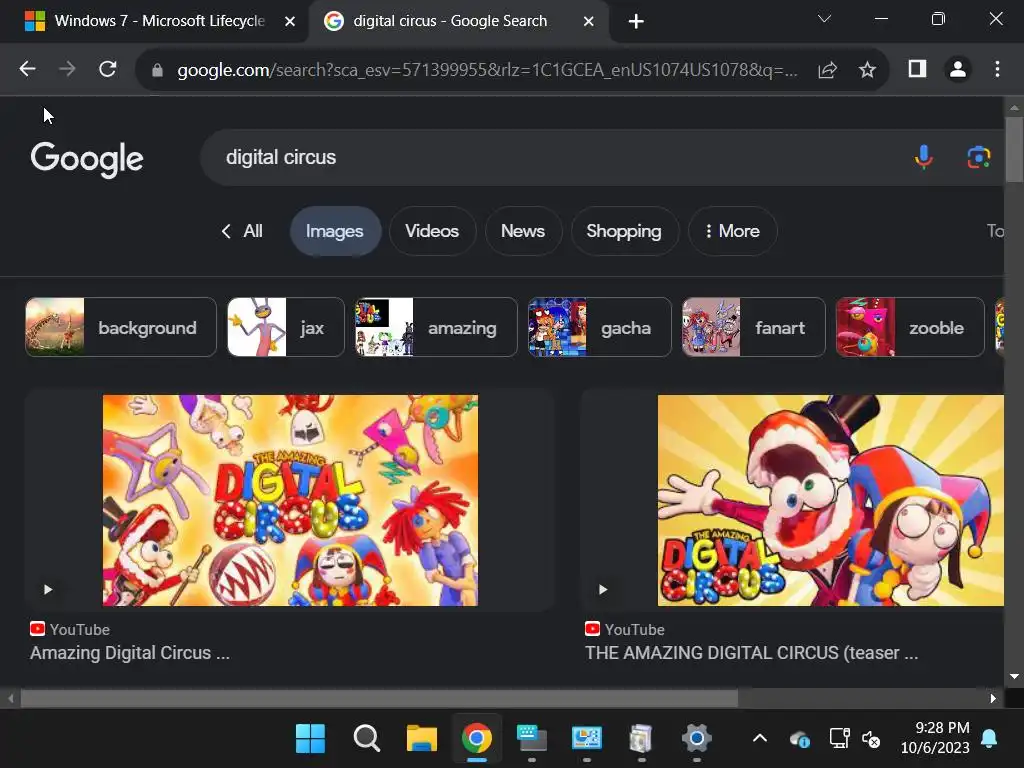Screen dimensions: 1024x768
Task: Start voice search with microphone icon
Action: coord(923,157)
